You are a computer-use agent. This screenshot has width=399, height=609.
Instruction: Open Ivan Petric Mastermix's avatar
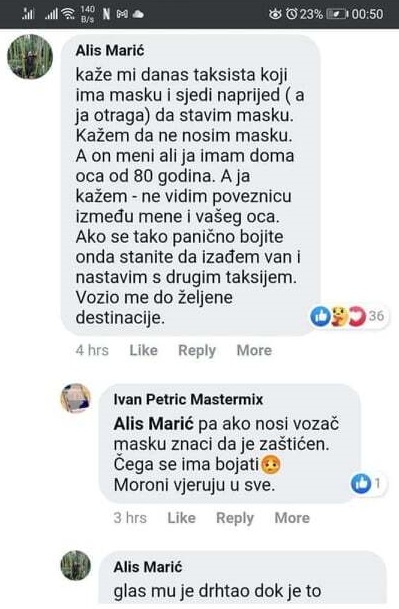click(x=75, y=398)
